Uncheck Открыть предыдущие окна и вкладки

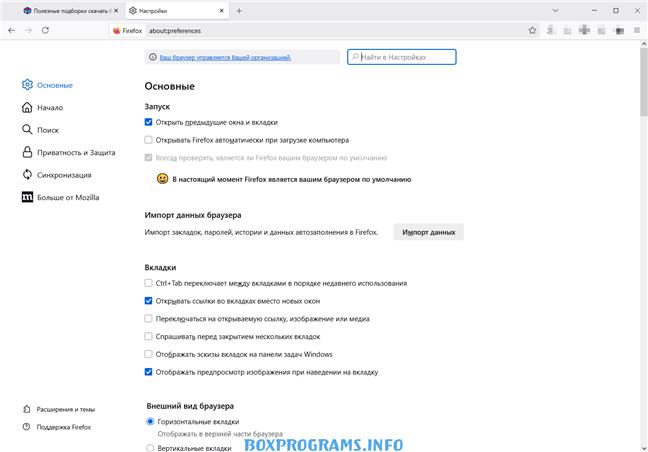148,122
